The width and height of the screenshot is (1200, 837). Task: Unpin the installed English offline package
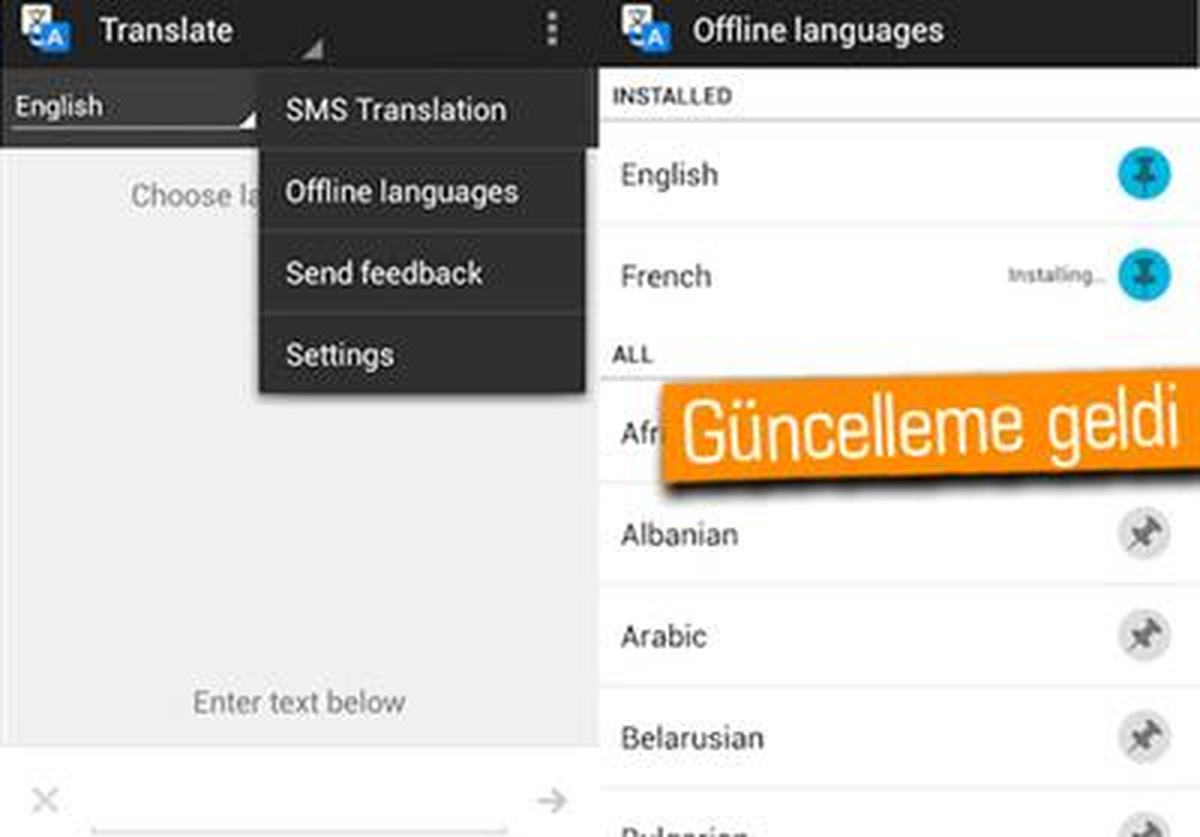coord(1143,172)
